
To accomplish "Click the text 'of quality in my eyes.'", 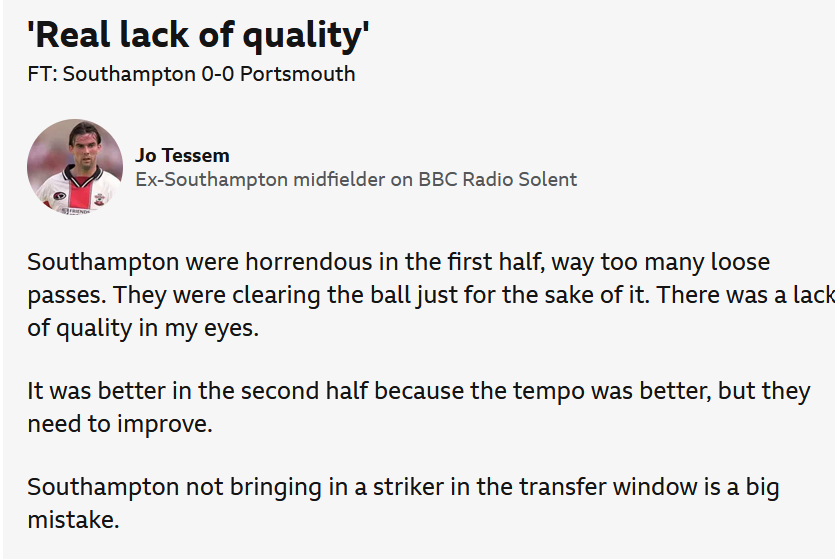I will 143,328.
